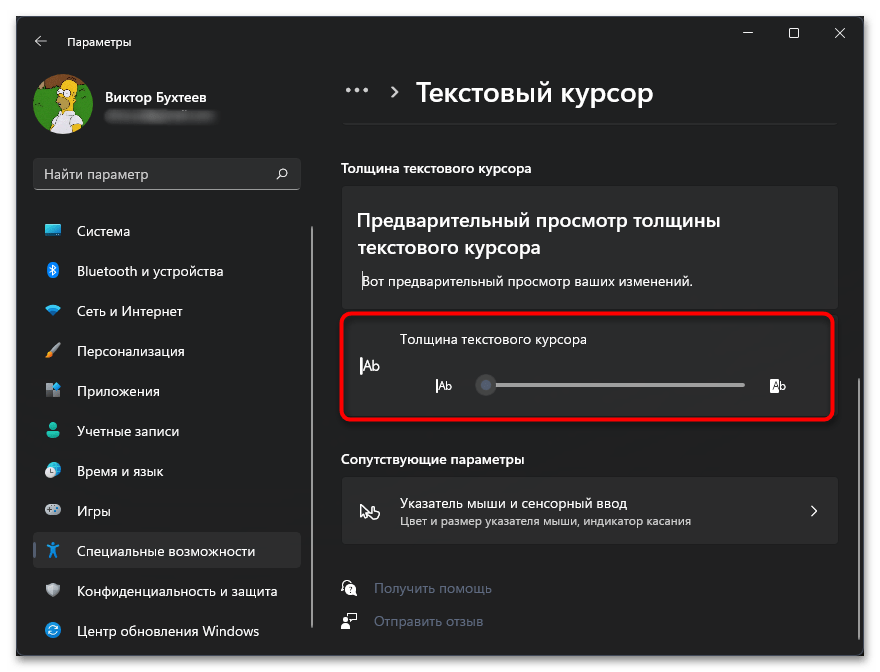Open the Apps category icon
Viewport: 880px width, 672px height.
coord(54,391)
